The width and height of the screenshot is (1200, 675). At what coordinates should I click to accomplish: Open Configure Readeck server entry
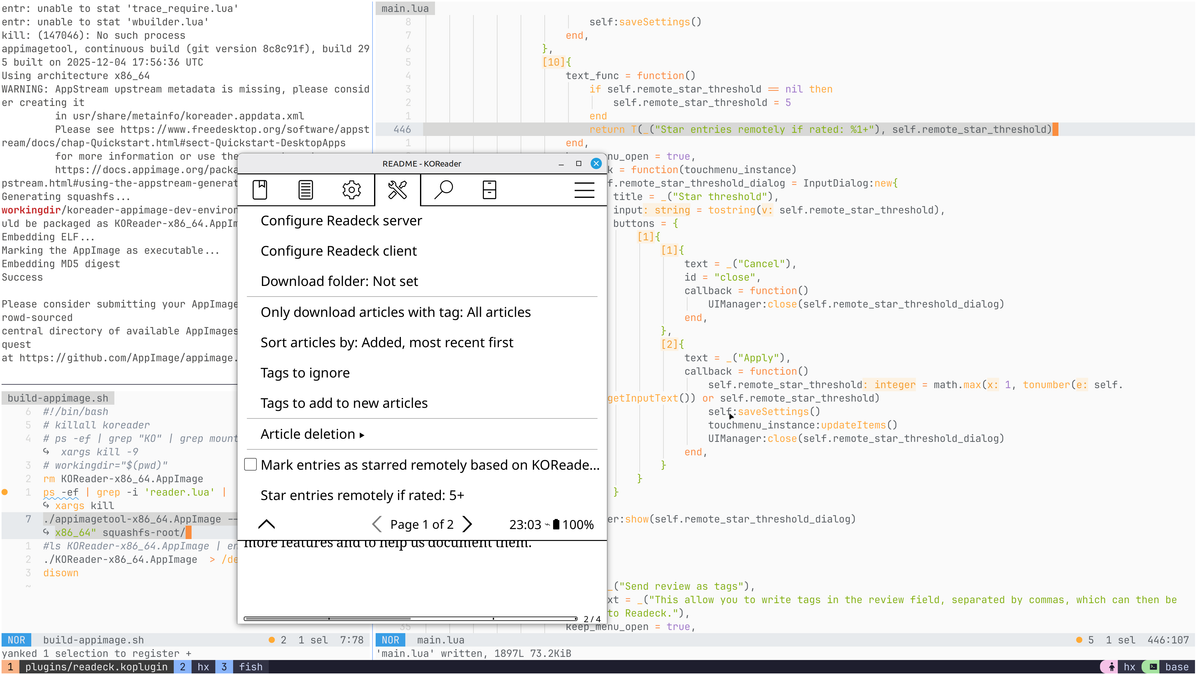[x=341, y=220]
